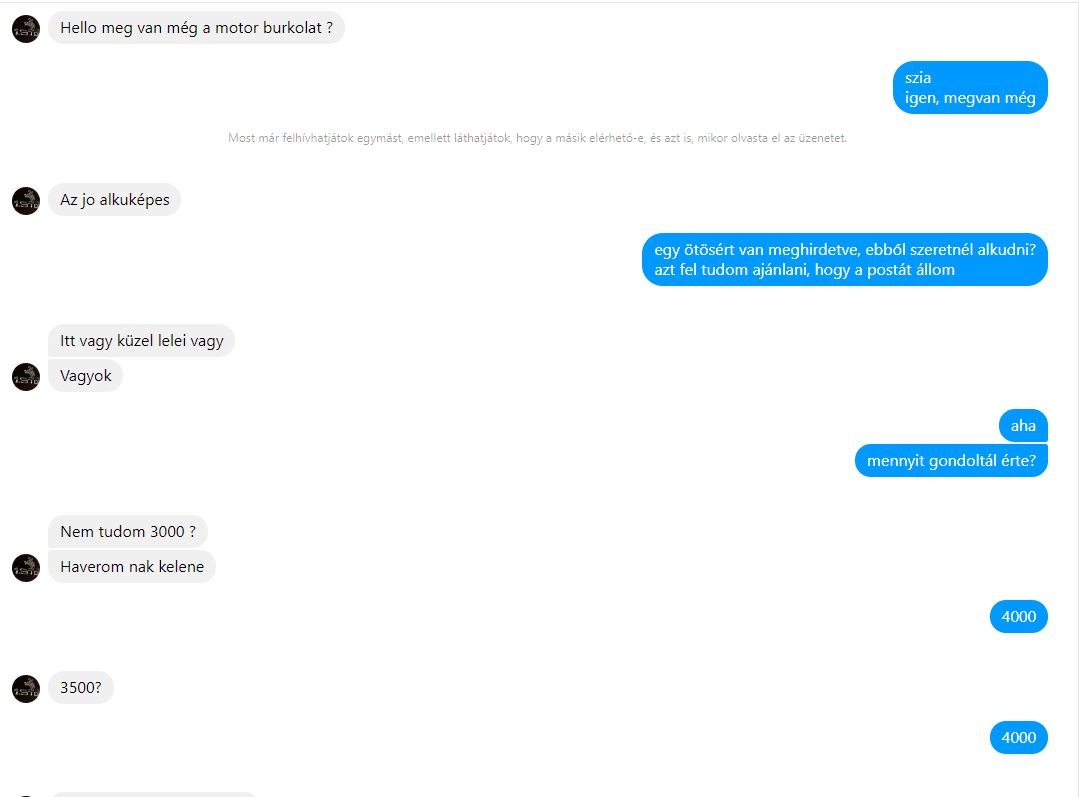Image resolution: width=1079 pixels, height=797 pixels.
Task: Select the "Hello meg van még a motor burkolat ?" bubble
Action: click(x=196, y=28)
